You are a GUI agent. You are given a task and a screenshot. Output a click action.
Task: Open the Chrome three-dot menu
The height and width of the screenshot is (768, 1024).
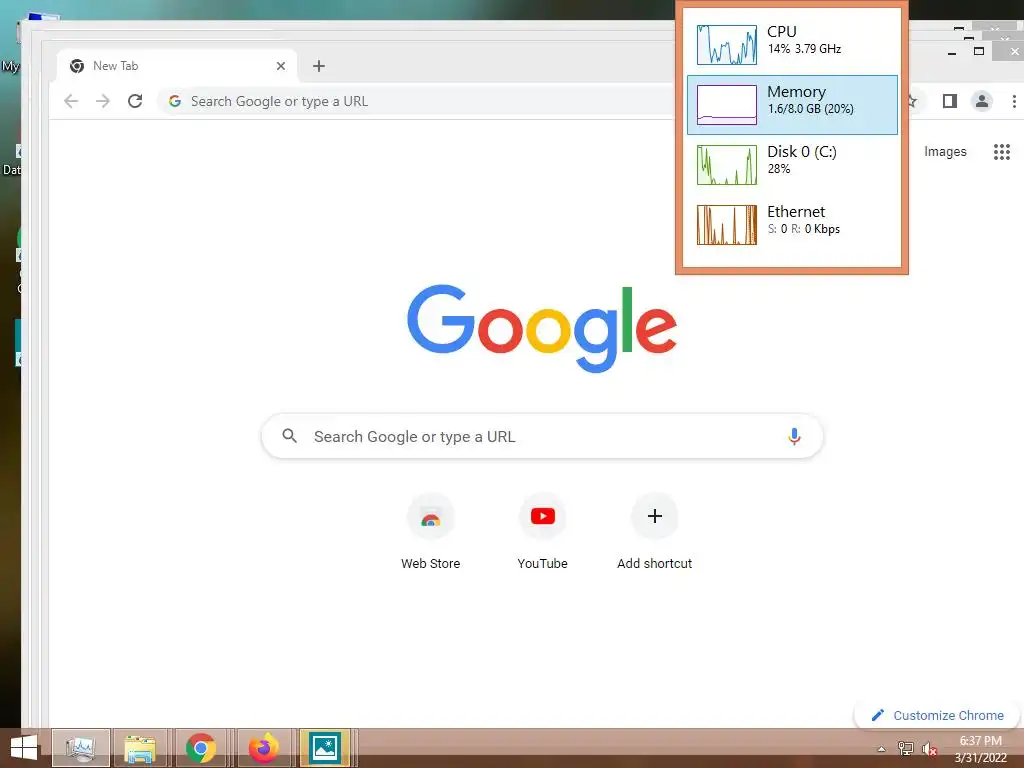[1014, 101]
